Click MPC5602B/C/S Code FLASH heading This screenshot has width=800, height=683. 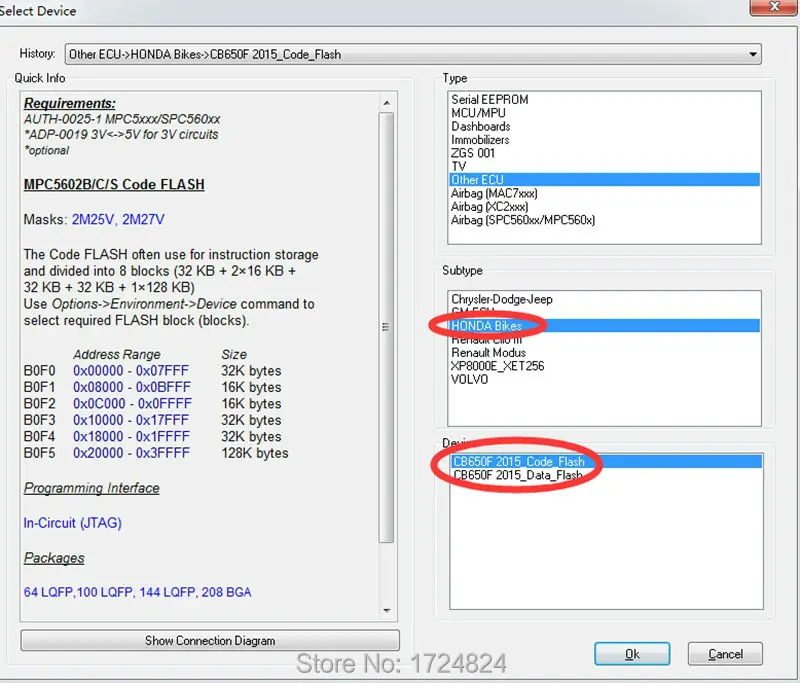click(x=114, y=184)
